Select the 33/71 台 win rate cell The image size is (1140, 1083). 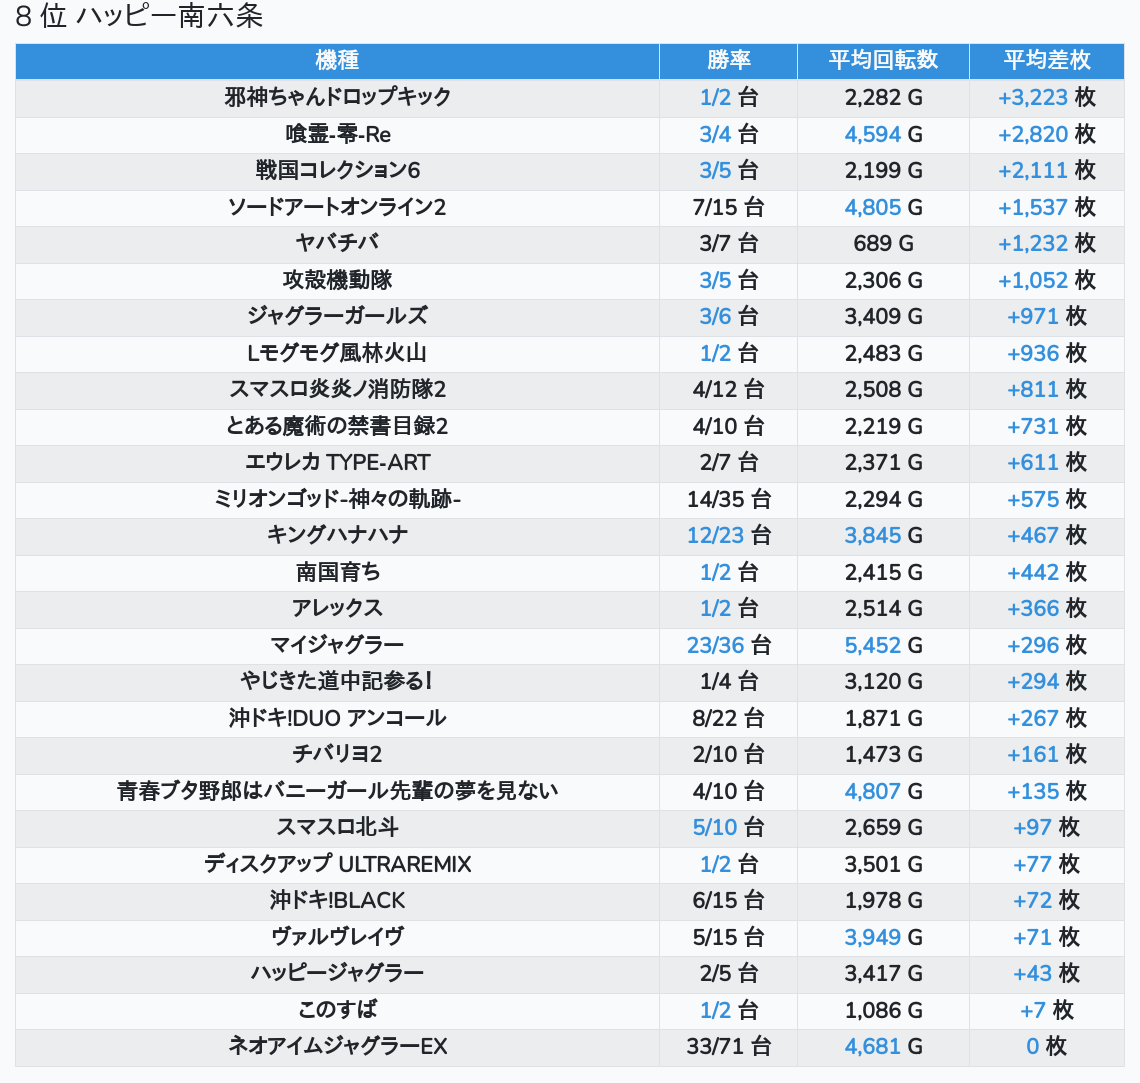[728, 1047]
